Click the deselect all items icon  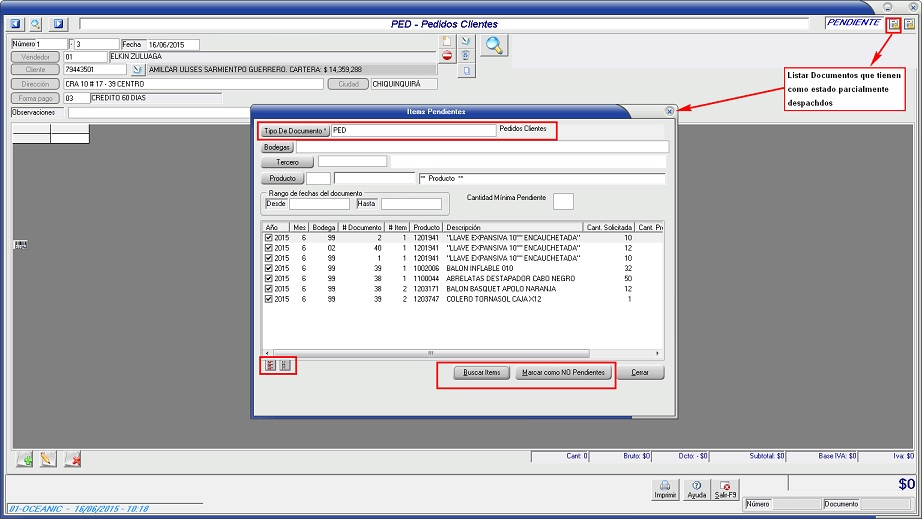(x=285, y=366)
